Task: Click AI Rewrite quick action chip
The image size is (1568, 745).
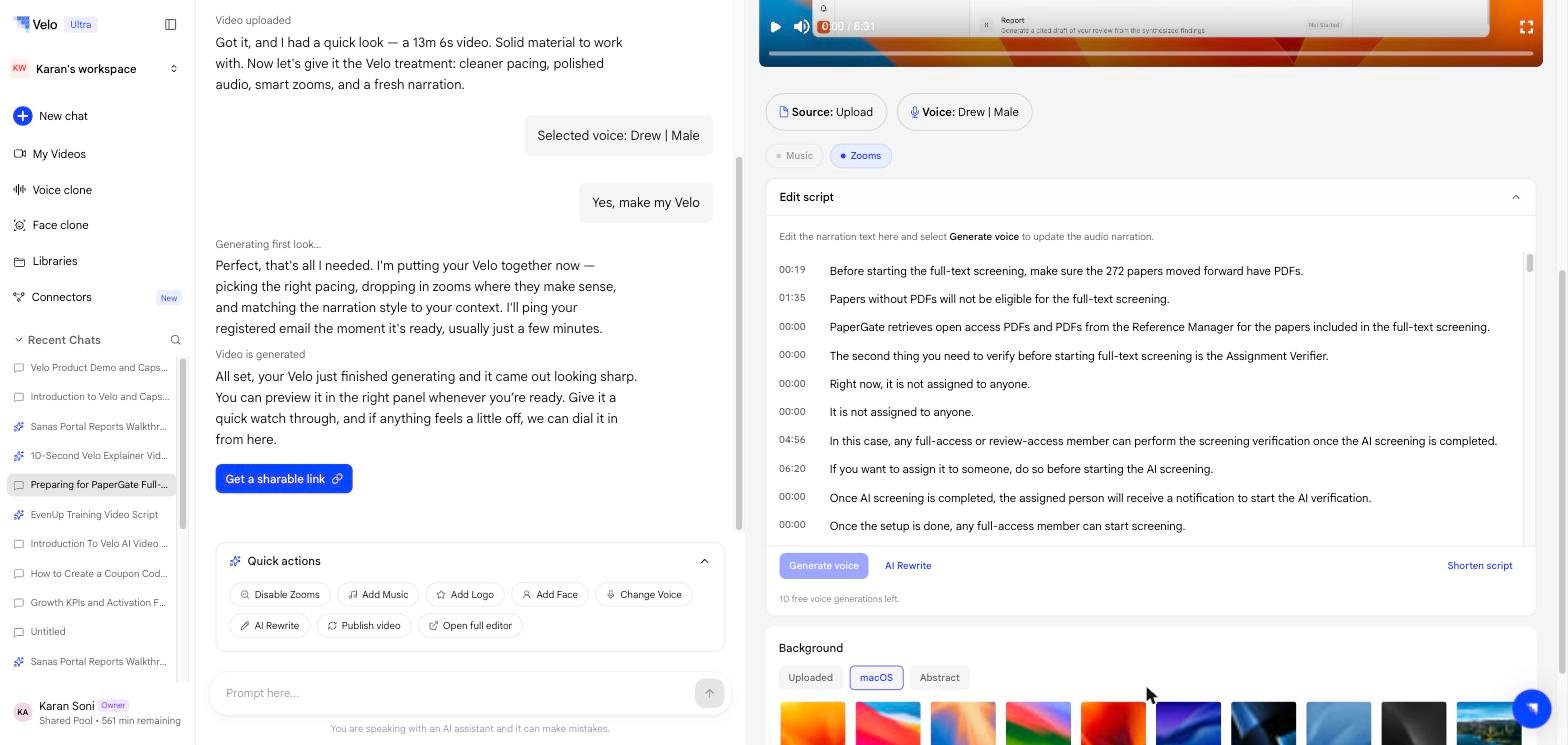Action: pos(269,626)
